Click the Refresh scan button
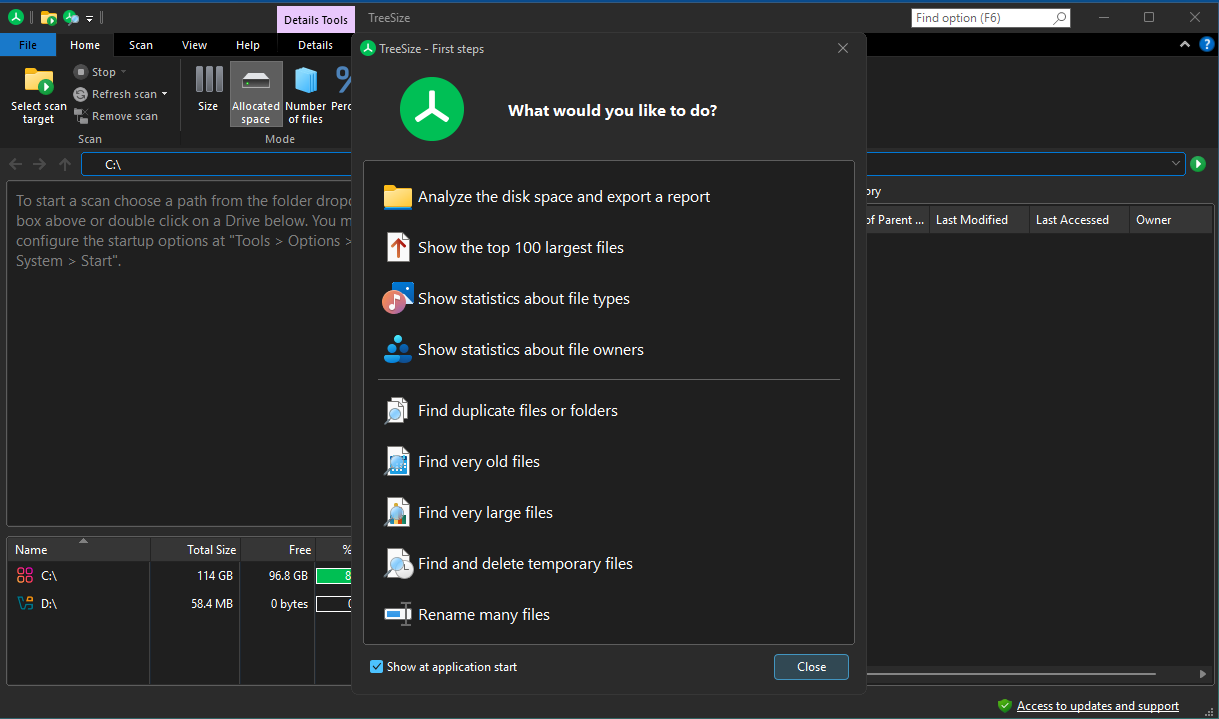Image resolution: width=1219 pixels, height=719 pixels. [x=115, y=94]
